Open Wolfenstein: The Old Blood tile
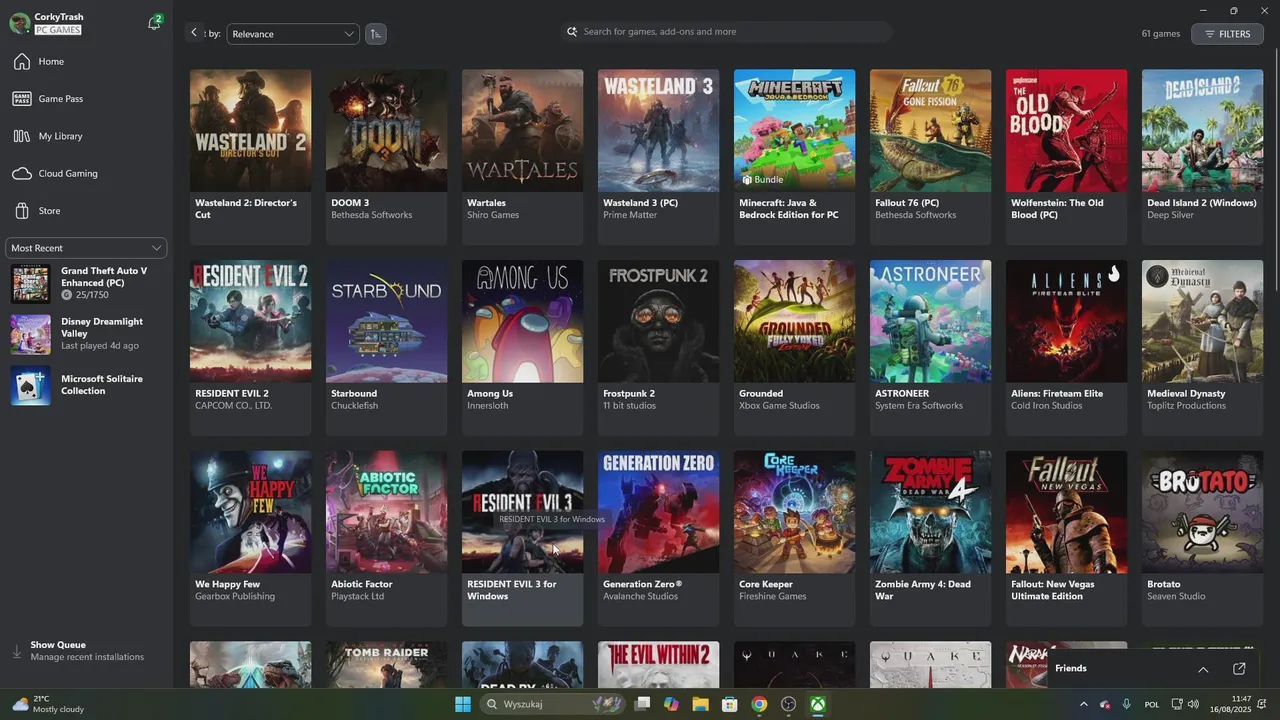This screenshot has width=1280, height=720. click(1066, 157)
